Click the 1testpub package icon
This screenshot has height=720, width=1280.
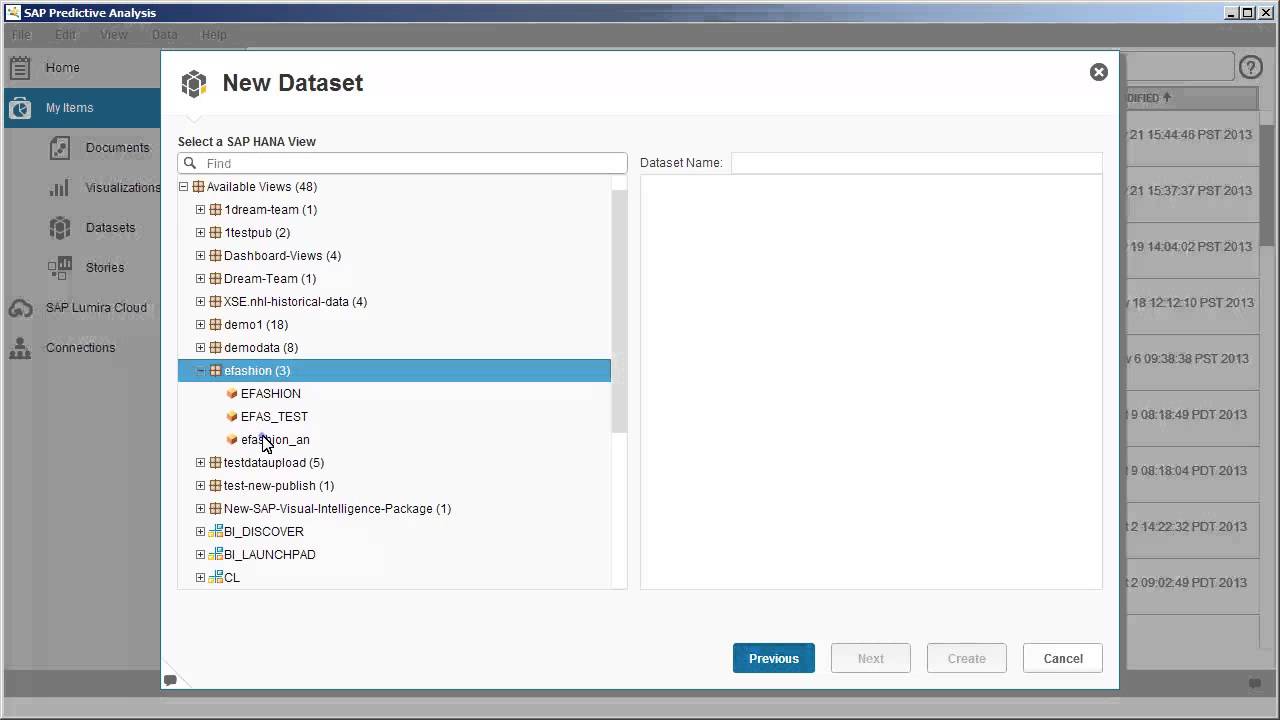point(215,233)
